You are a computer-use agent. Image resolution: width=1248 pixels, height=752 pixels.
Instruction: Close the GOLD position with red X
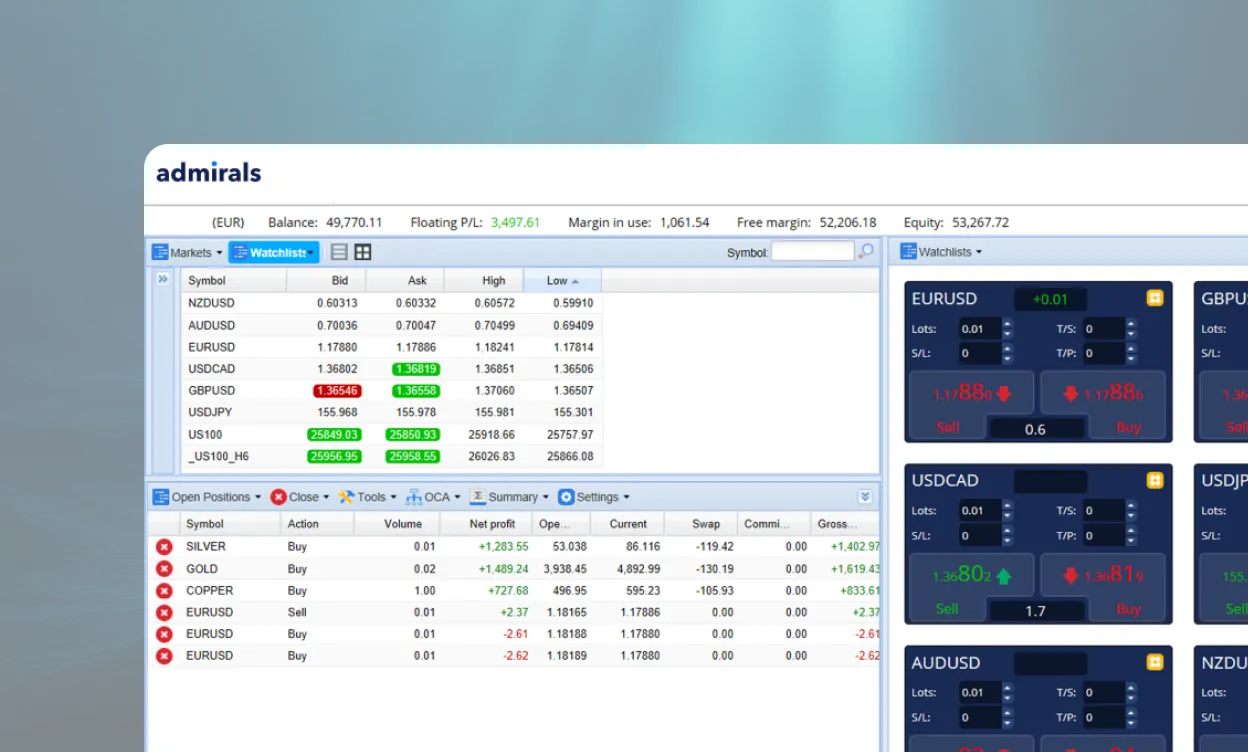click(x=164, y=569)
